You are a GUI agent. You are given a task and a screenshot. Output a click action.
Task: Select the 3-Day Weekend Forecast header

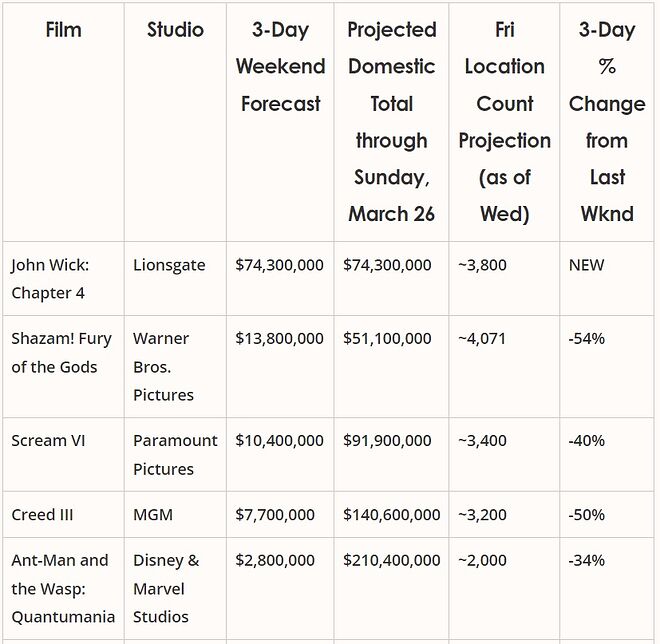pos(280,67)
